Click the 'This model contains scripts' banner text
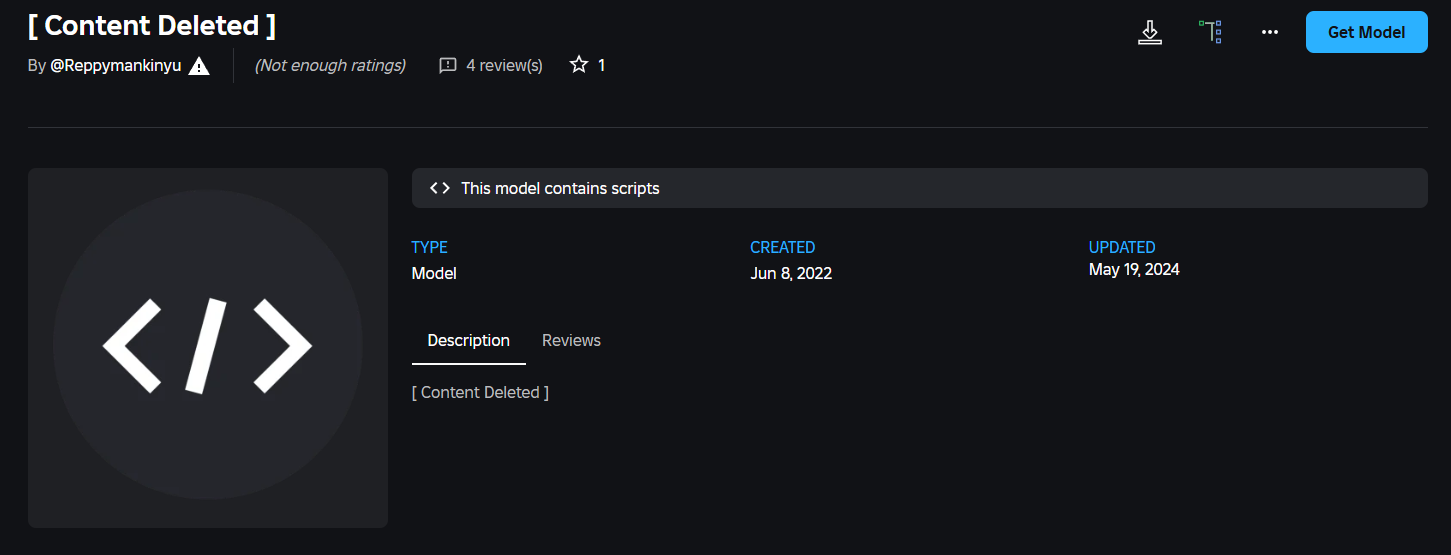 click(560, 188)
